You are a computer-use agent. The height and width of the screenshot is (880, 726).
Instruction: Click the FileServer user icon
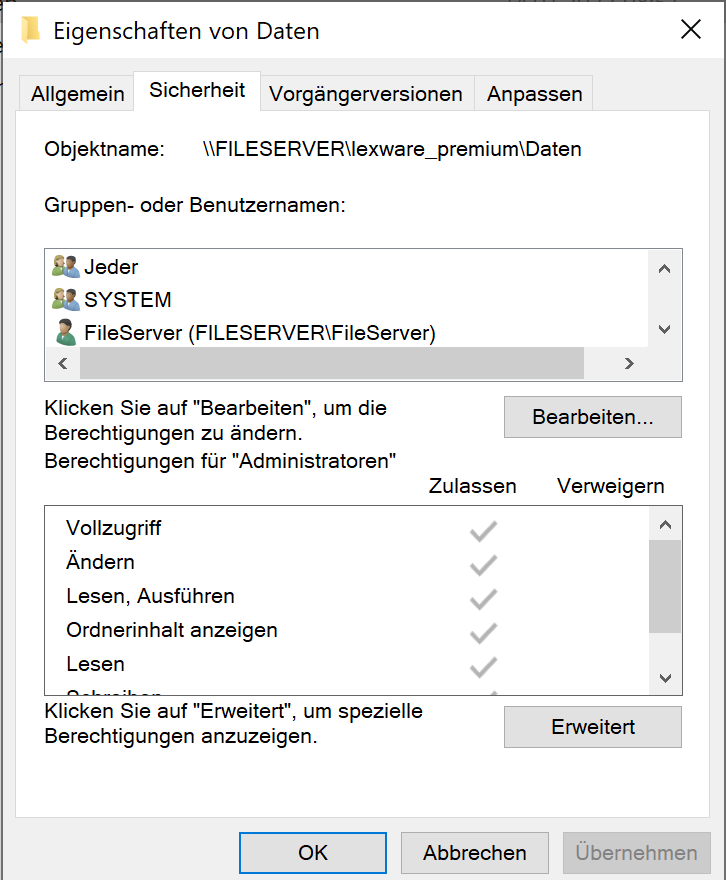pos(66,332)
